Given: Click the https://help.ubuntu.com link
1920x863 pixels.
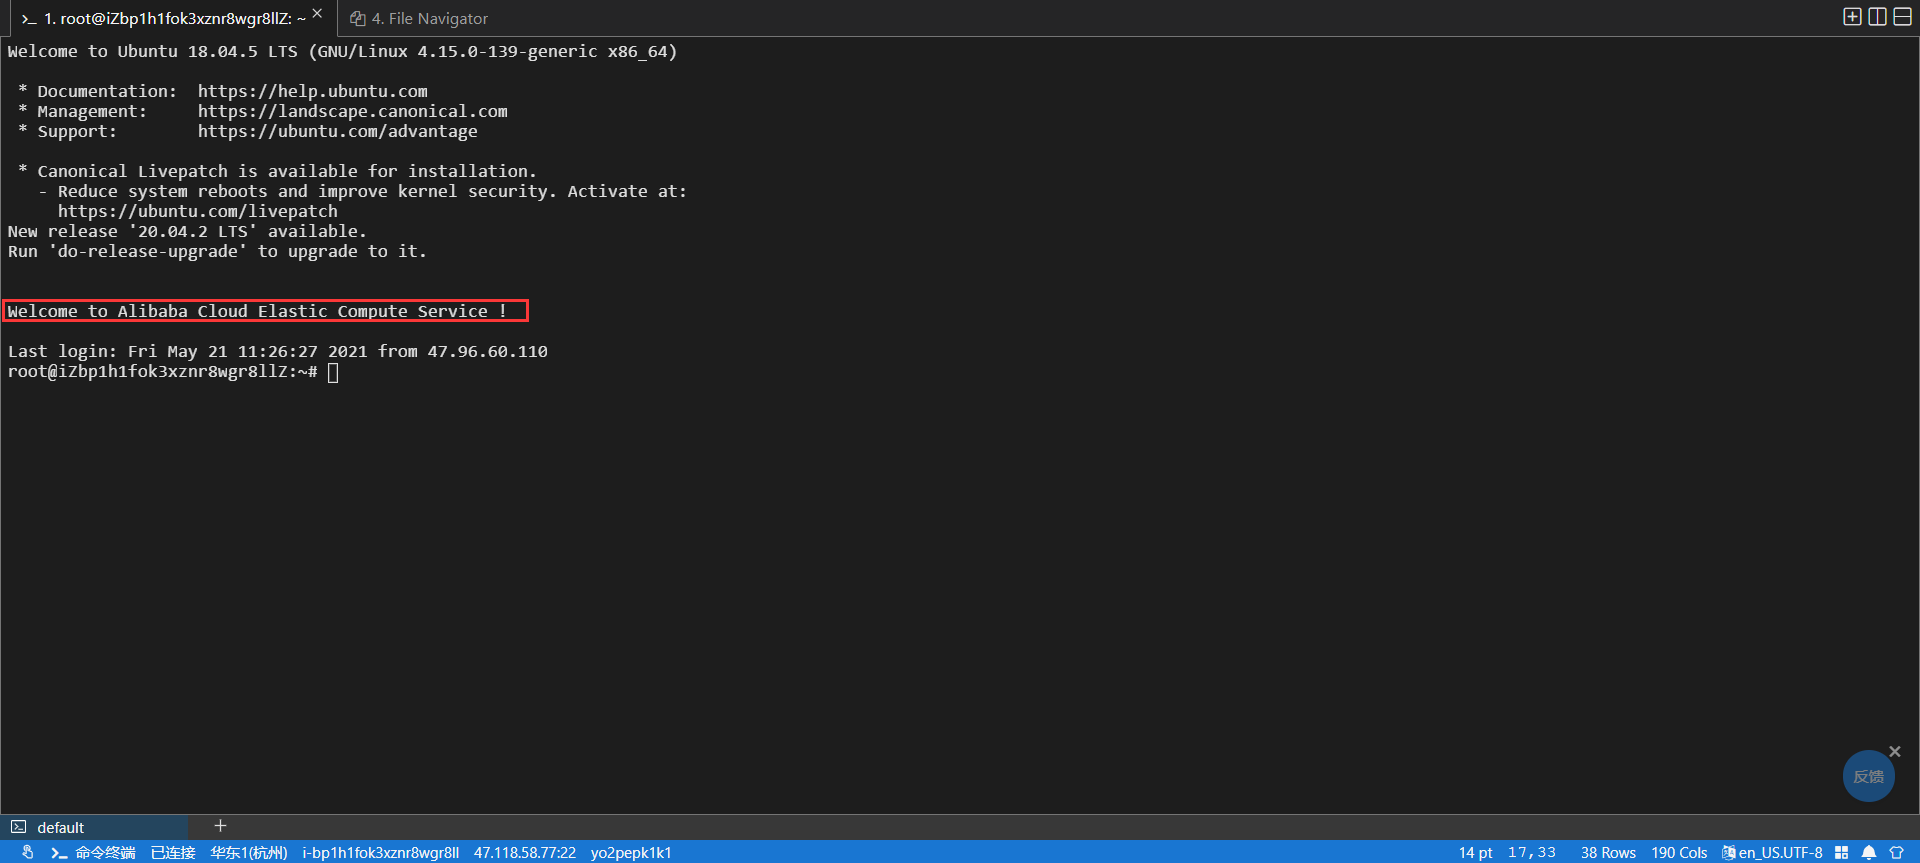Looking at the screenshot, I should click(313, 91).
